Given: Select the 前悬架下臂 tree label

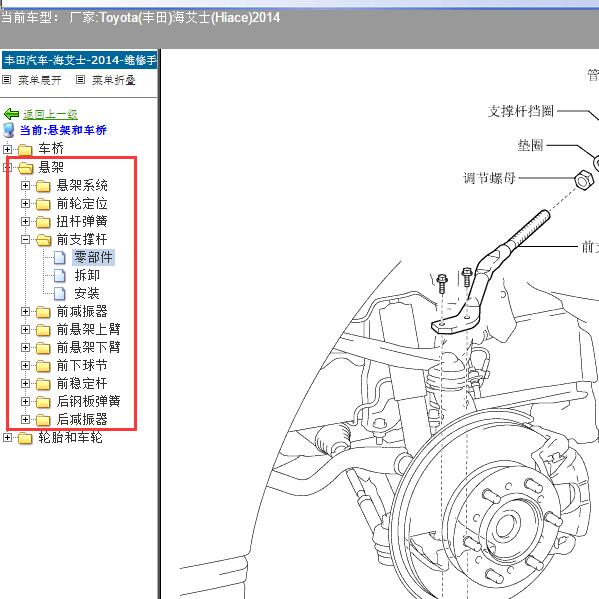Looking at the screenshot, I should point(89,347).
